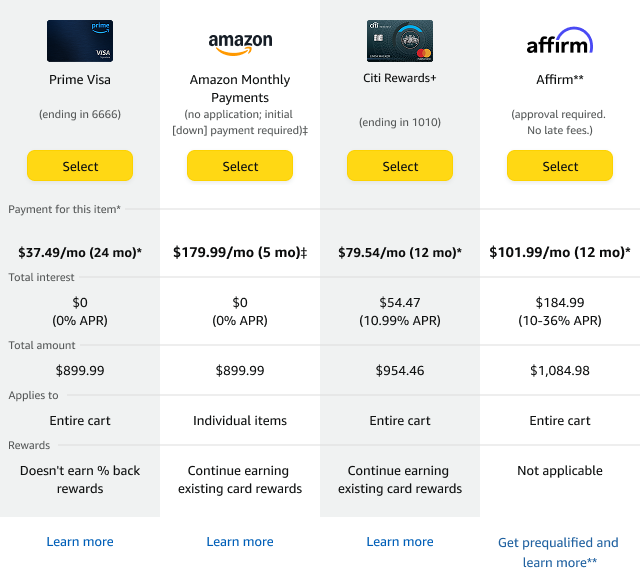Select the Prime Visa payment option

(80, 166)
